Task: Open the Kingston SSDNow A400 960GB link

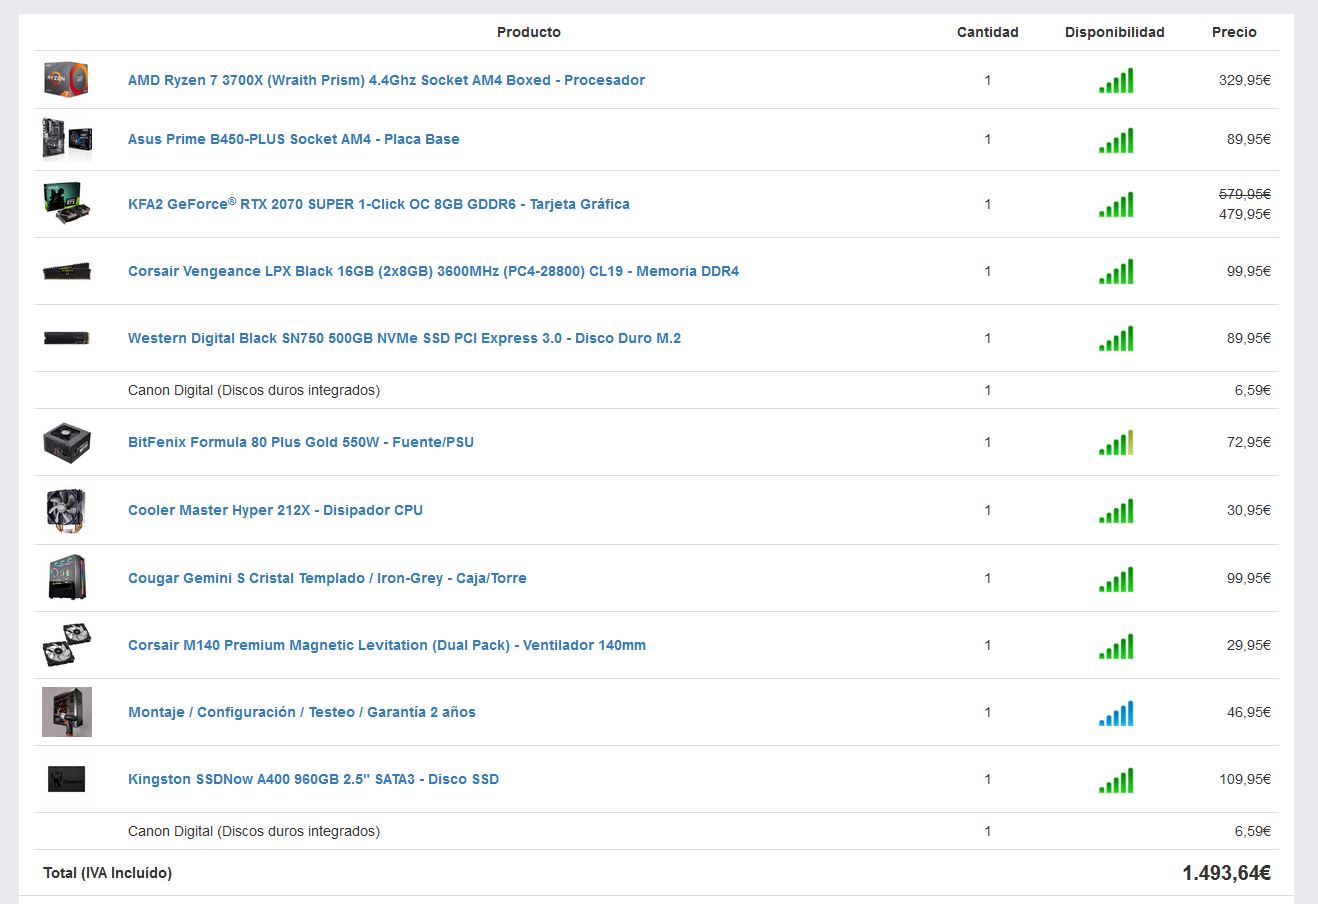Action: [x=313, y=779]
